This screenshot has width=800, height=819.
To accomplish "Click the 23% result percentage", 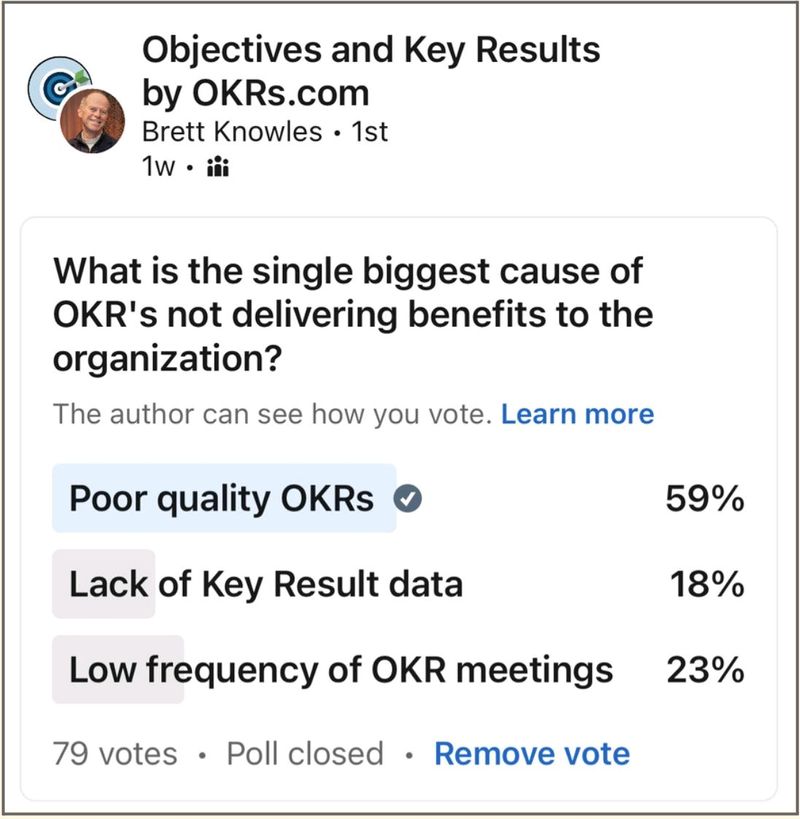I will tap(705, 668).
